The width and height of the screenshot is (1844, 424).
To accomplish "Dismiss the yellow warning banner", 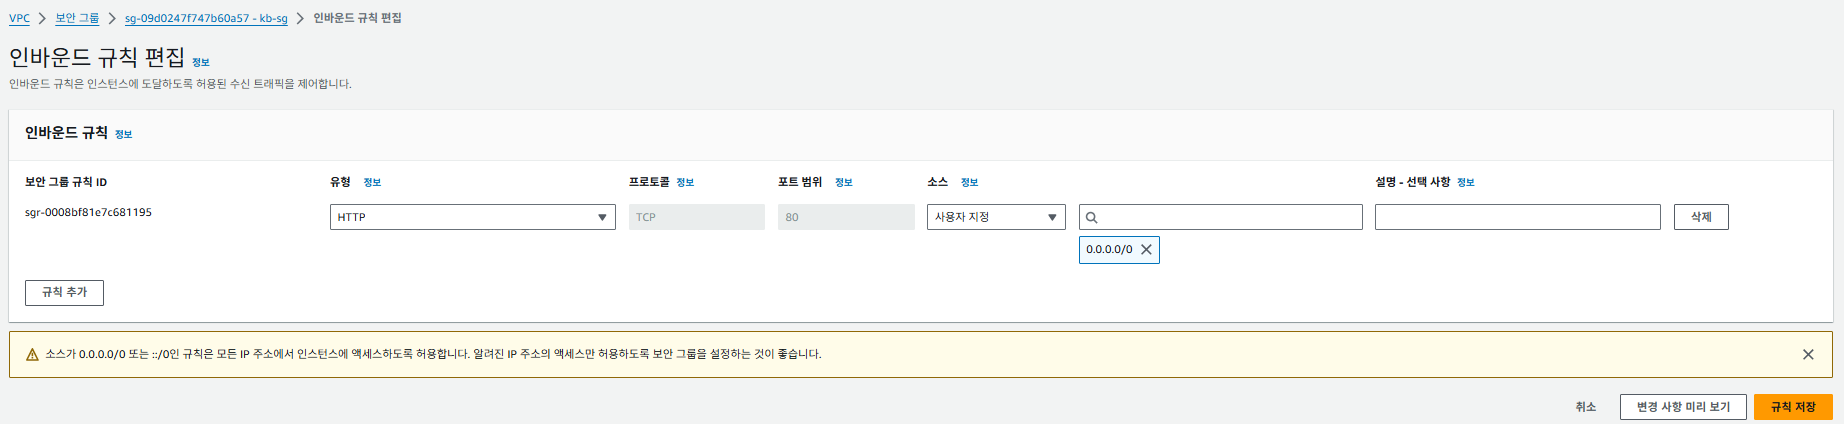I will pos(1808,354).
